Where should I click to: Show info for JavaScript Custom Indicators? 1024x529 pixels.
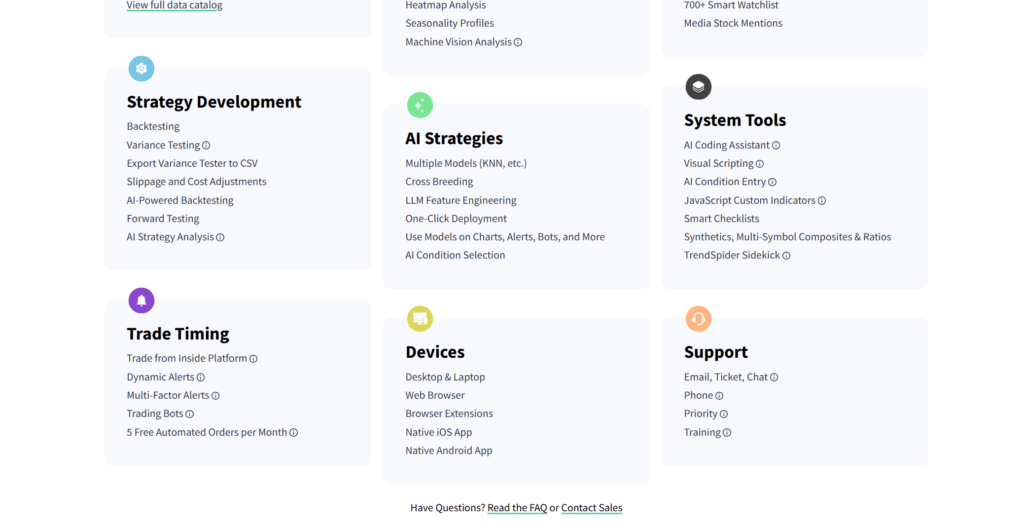pos(822,201)
